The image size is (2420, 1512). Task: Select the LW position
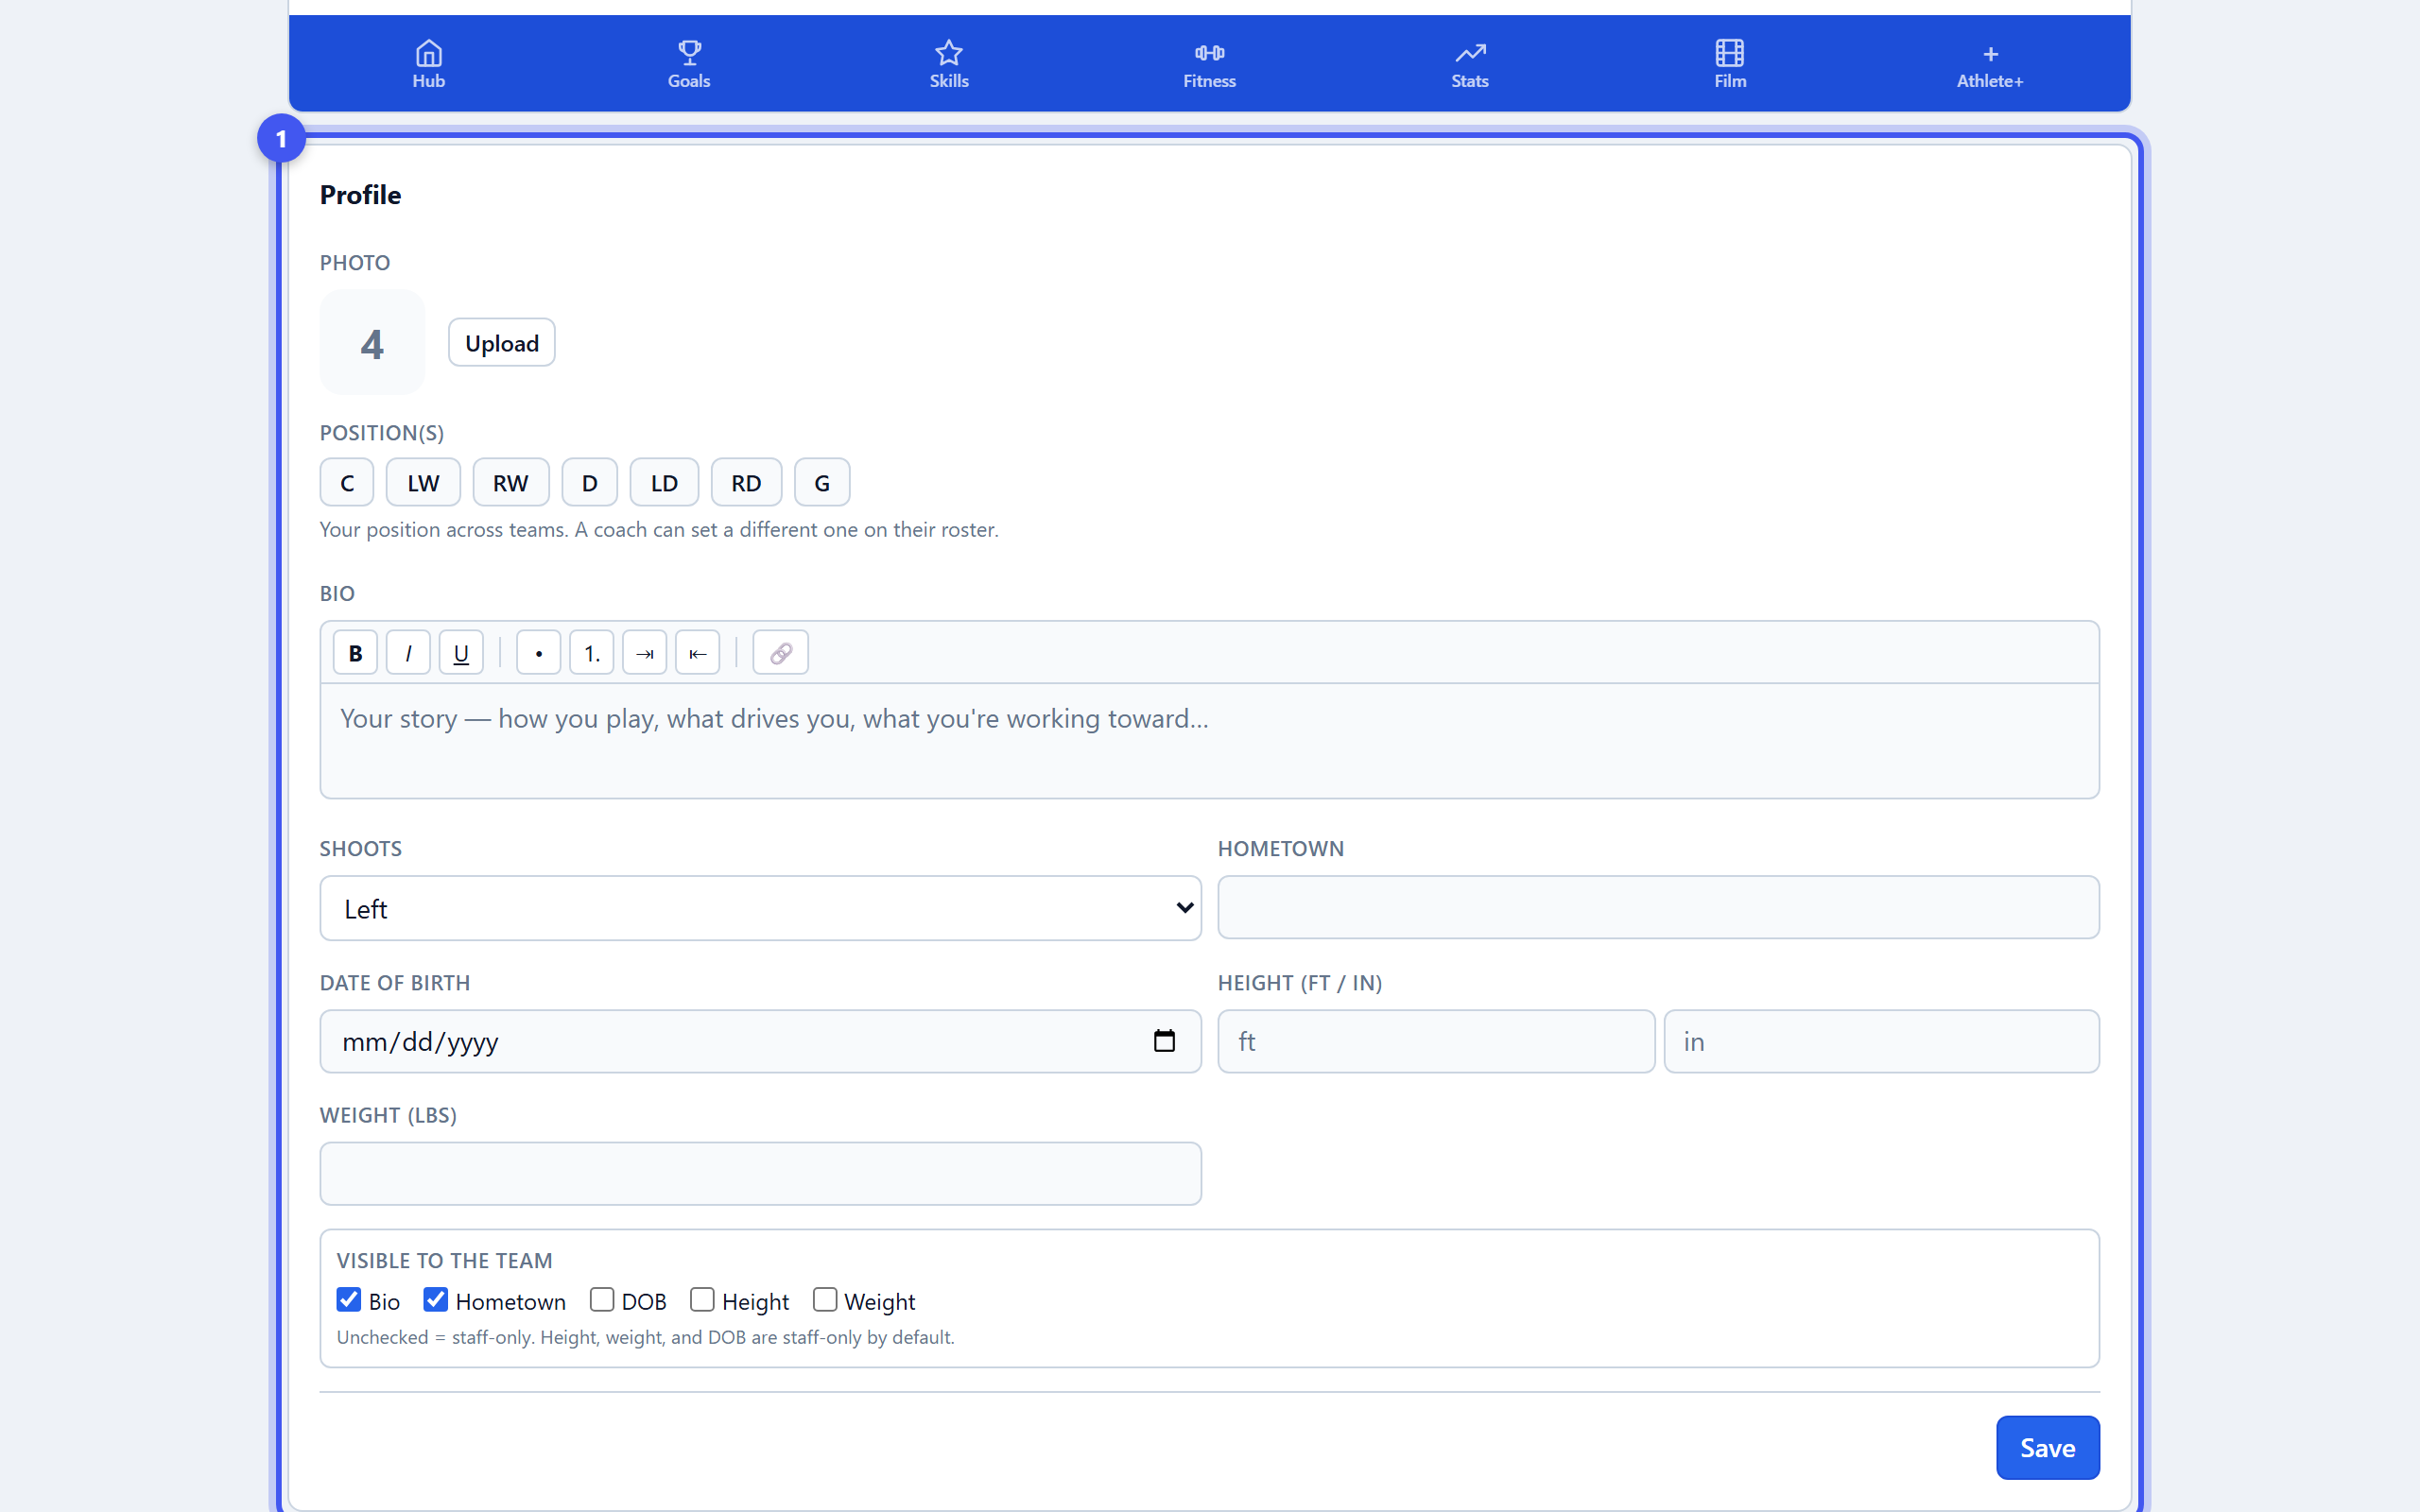pos(423,483)
